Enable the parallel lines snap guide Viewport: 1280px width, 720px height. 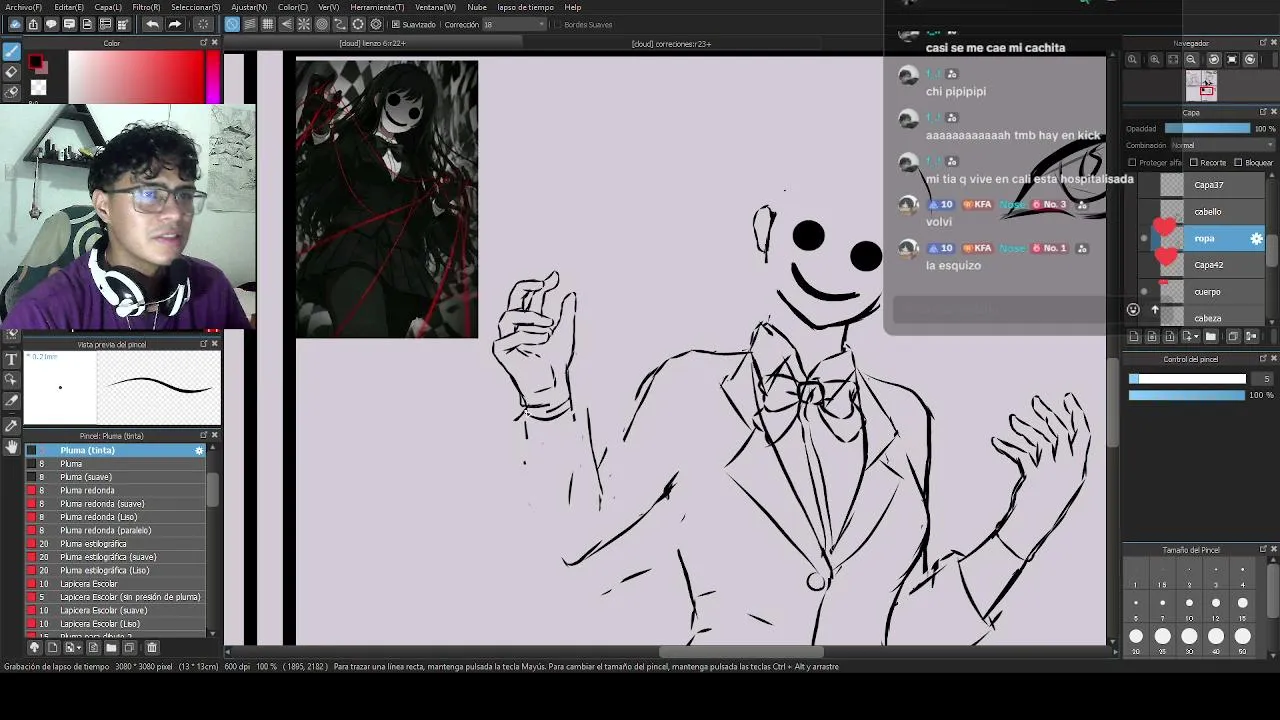pyautogui.click(x=250, y=24)
